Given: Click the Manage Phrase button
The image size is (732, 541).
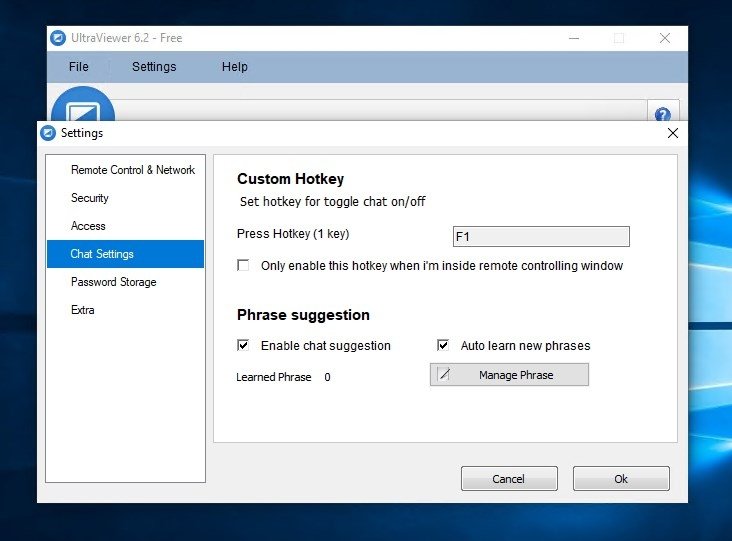Looking at the screenshot, I should pyautogui.click(x=509, y=374).
